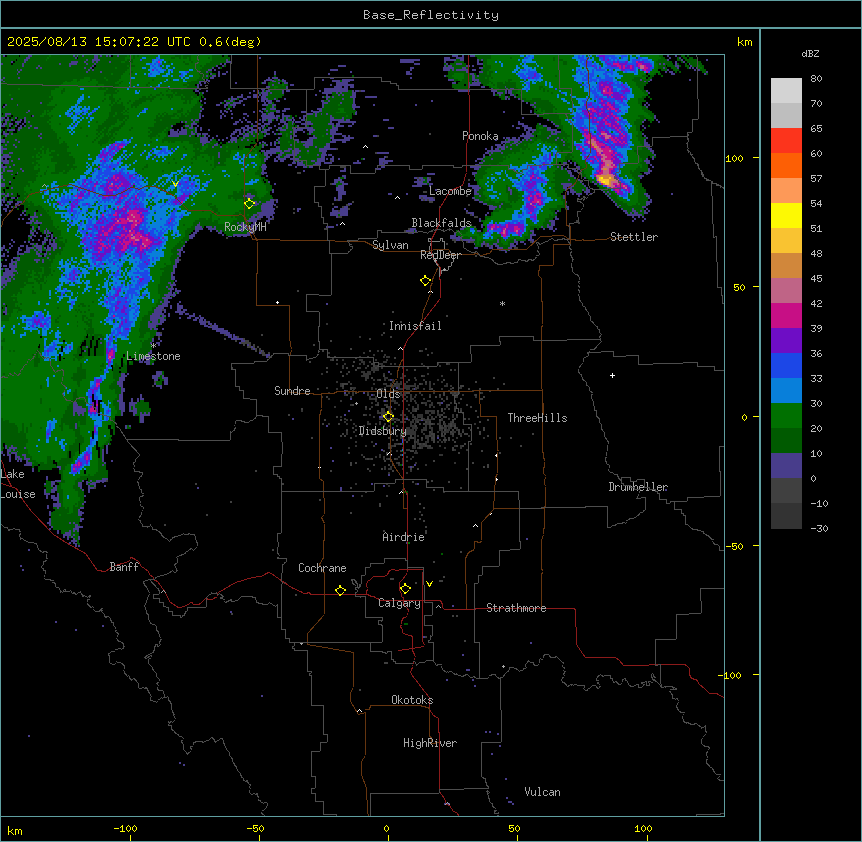Click the purple 36-39 dBZ legend swatch
This screenshot has width=862, height=842.
(x=786, y=341)
